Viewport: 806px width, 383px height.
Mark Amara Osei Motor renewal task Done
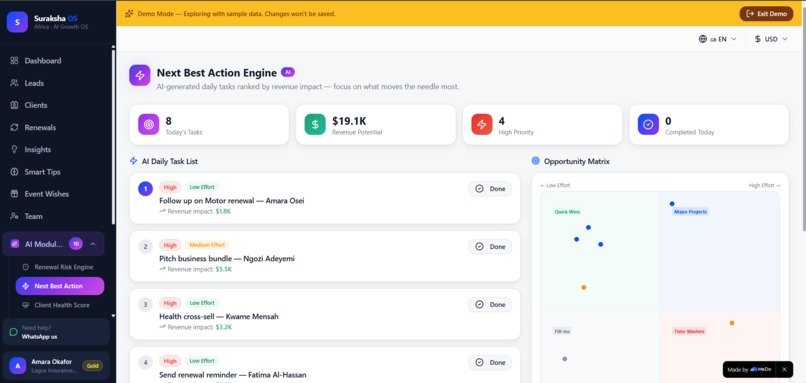(x=490, y=189)
